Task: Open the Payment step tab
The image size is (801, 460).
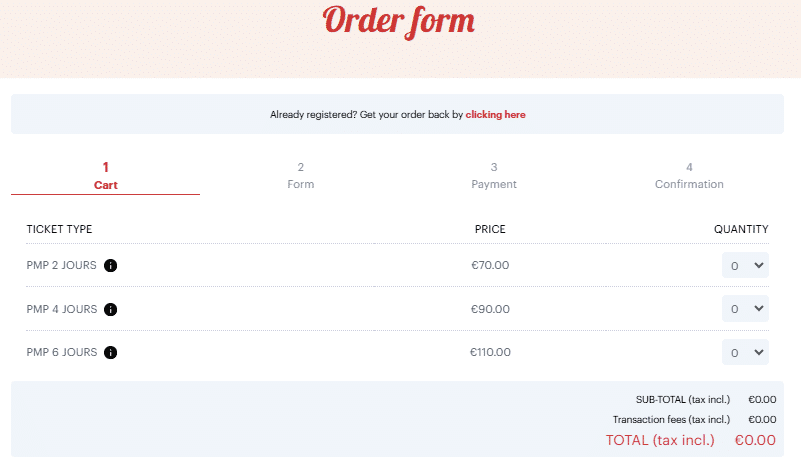Action: [x=493, y=176]
